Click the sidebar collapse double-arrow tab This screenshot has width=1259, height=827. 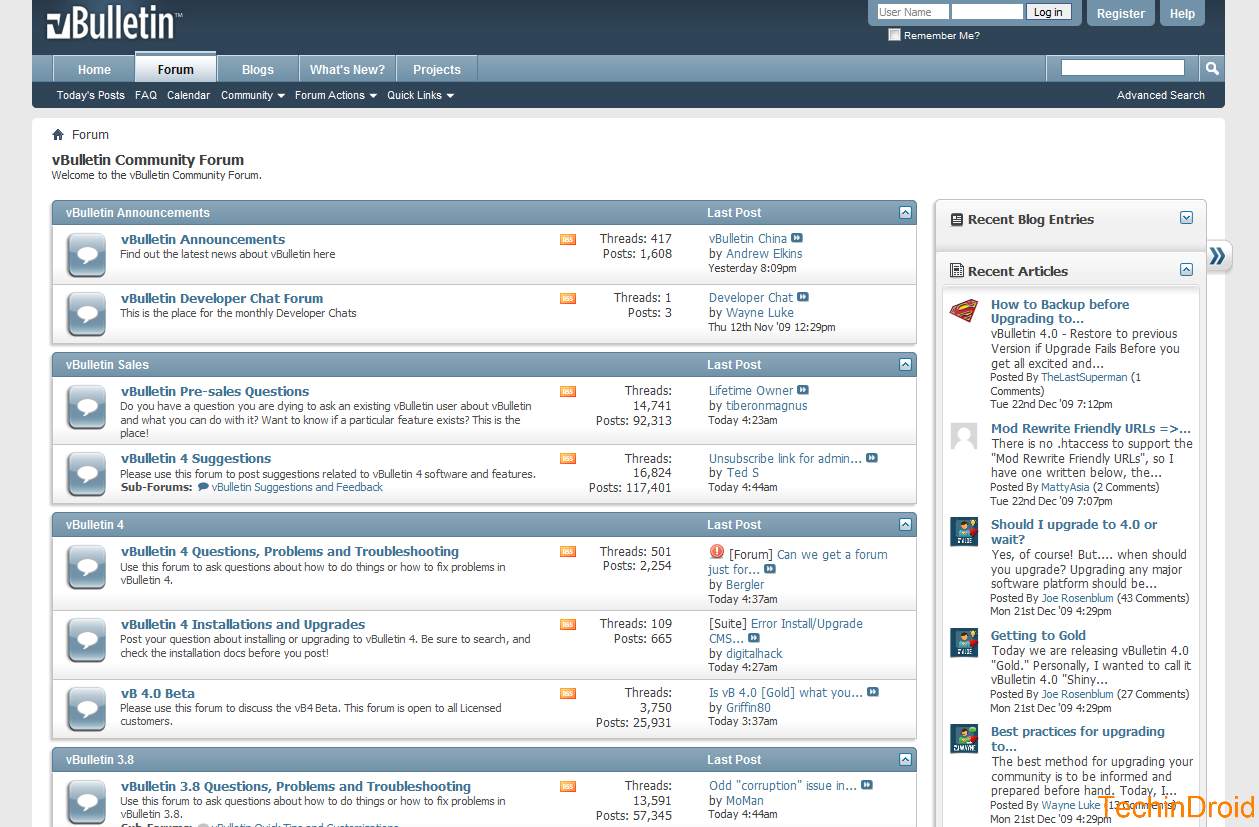tap(1218, 256)
